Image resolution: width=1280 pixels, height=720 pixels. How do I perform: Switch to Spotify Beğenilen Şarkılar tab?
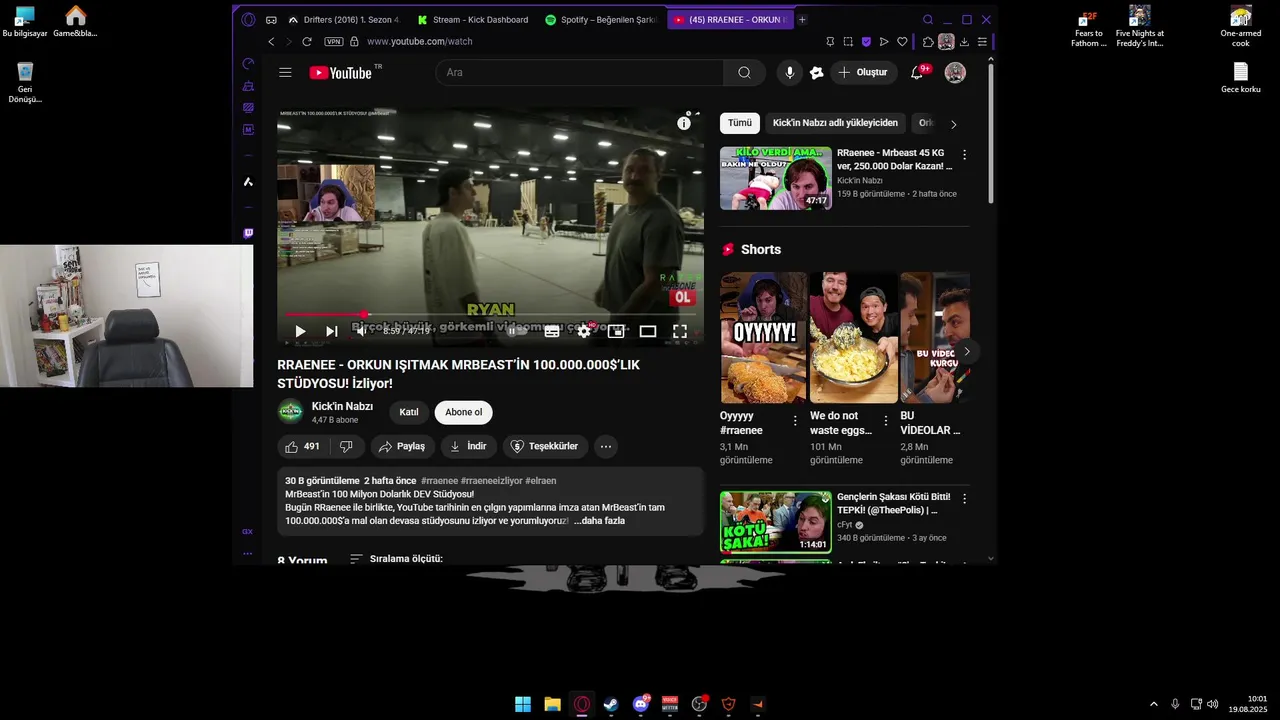click(602, 19)
